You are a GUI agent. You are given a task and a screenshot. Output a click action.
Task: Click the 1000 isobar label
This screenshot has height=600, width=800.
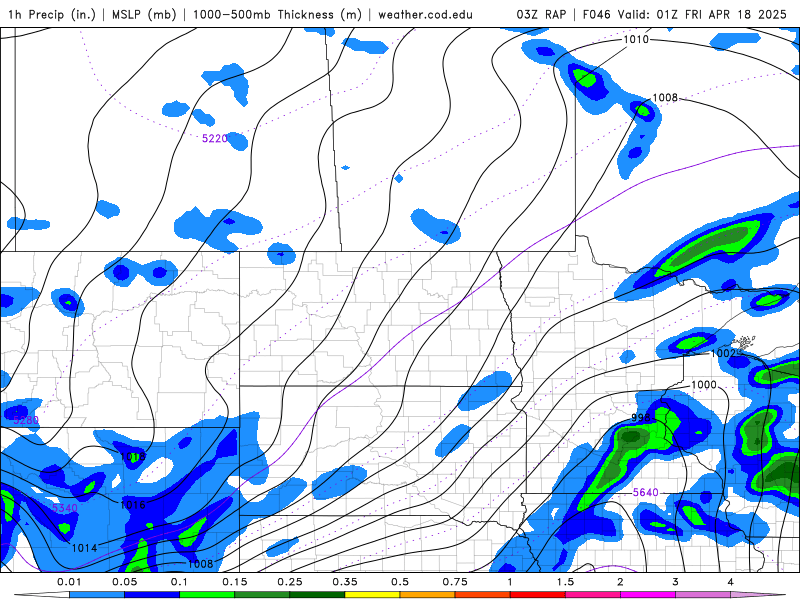point(704,385)
